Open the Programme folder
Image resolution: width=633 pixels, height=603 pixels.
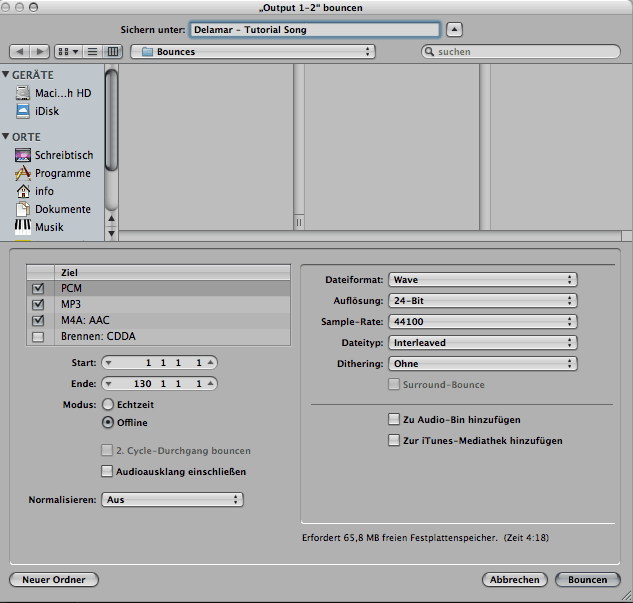coord(53,173)
